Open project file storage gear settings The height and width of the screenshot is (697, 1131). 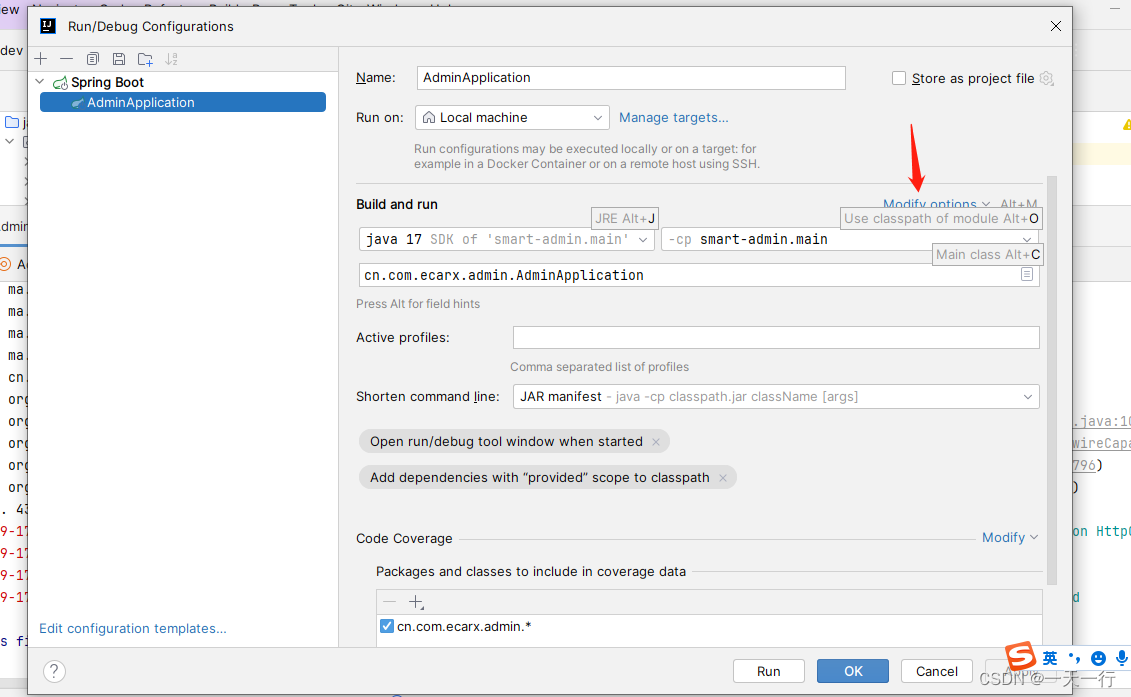pos(1047,78)
